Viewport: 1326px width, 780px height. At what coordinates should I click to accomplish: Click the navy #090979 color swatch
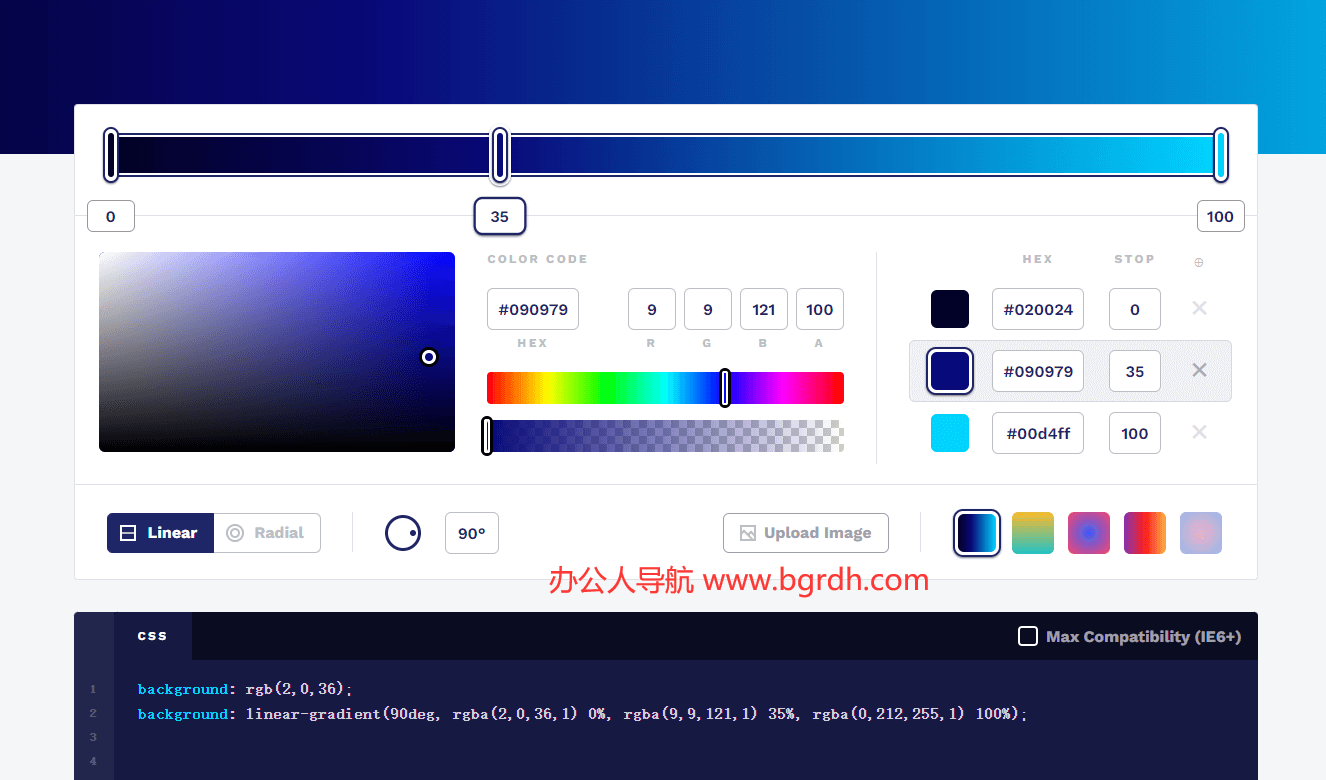click(950, 371)
